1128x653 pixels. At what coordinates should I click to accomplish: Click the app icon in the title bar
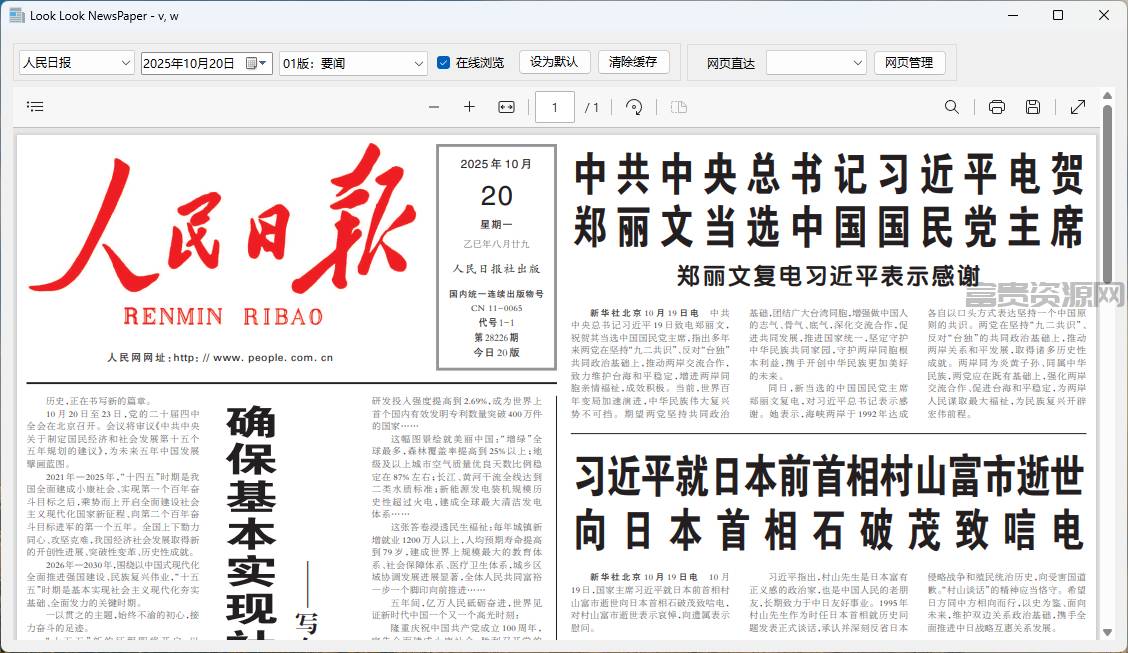(x=17, y=15)
